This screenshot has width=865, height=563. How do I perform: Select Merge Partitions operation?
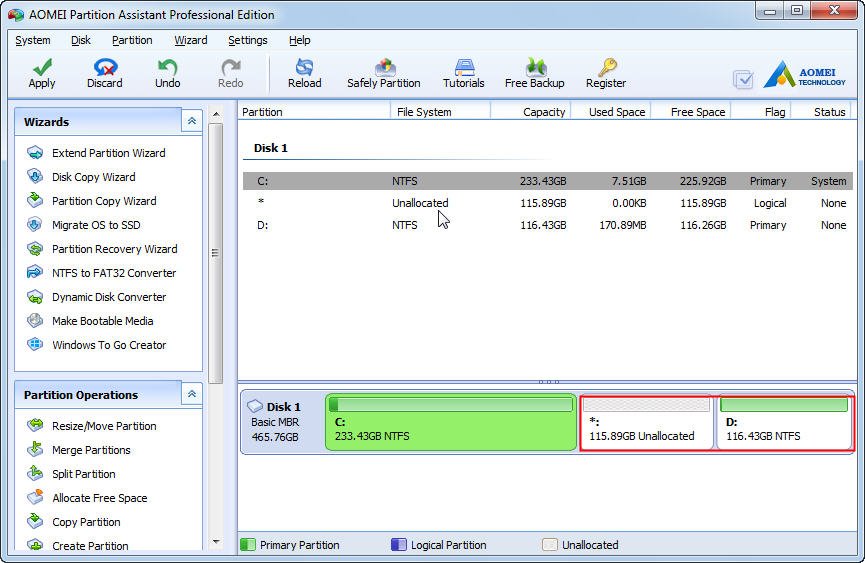coord(79,450)
